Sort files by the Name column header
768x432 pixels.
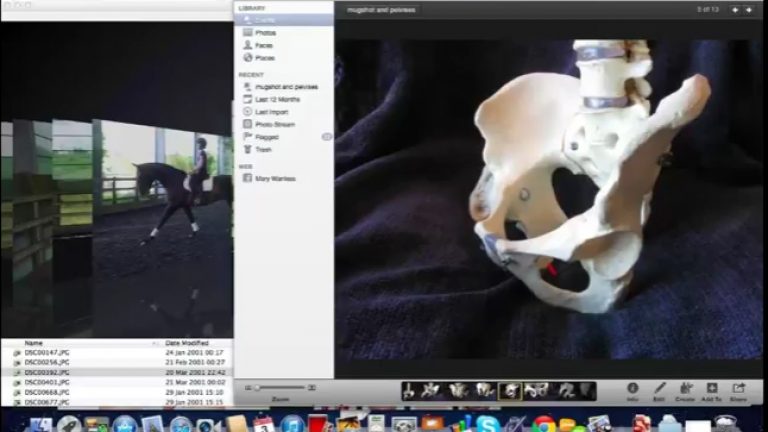(35, 343)
